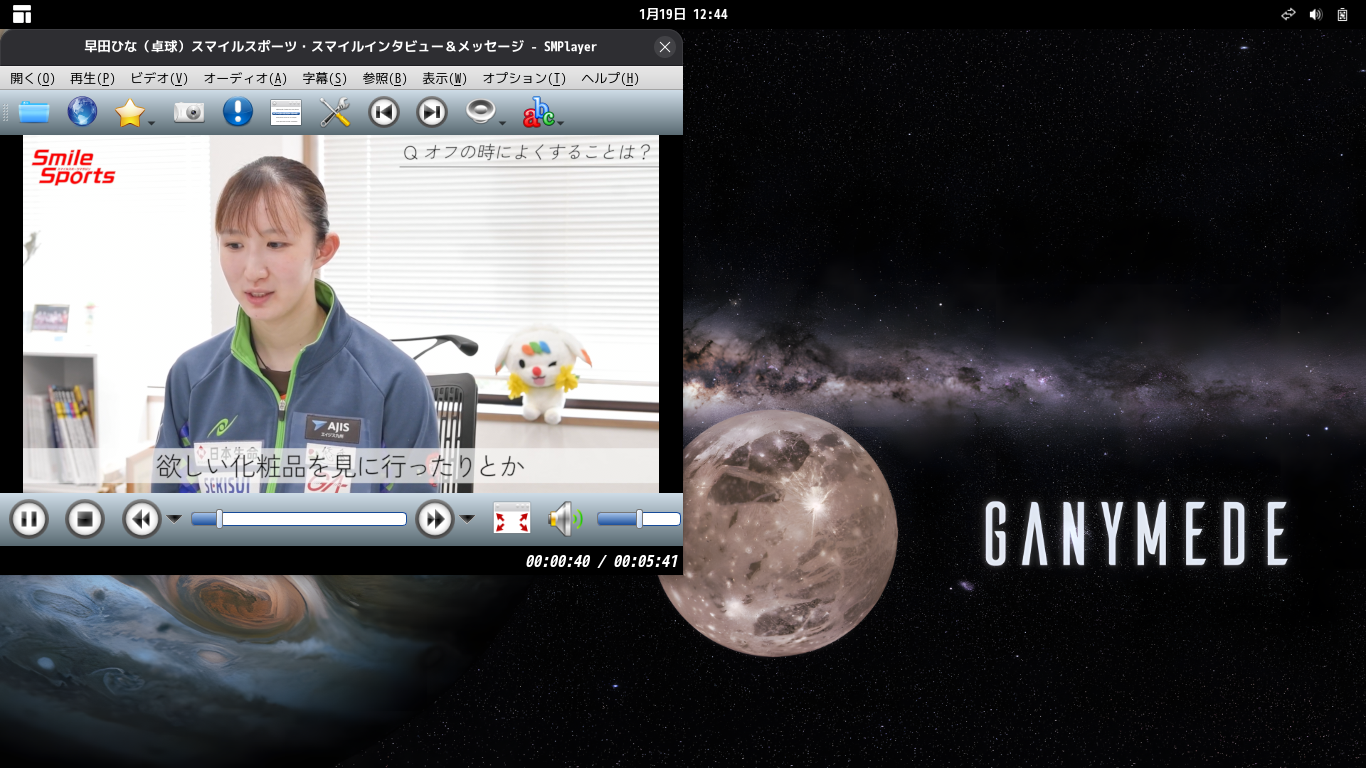Image resolution: width=1366 pixels, height=768 pixels.
Task: Expand the favorites star dropdown arrow
Action: click(x=152, y=123)
